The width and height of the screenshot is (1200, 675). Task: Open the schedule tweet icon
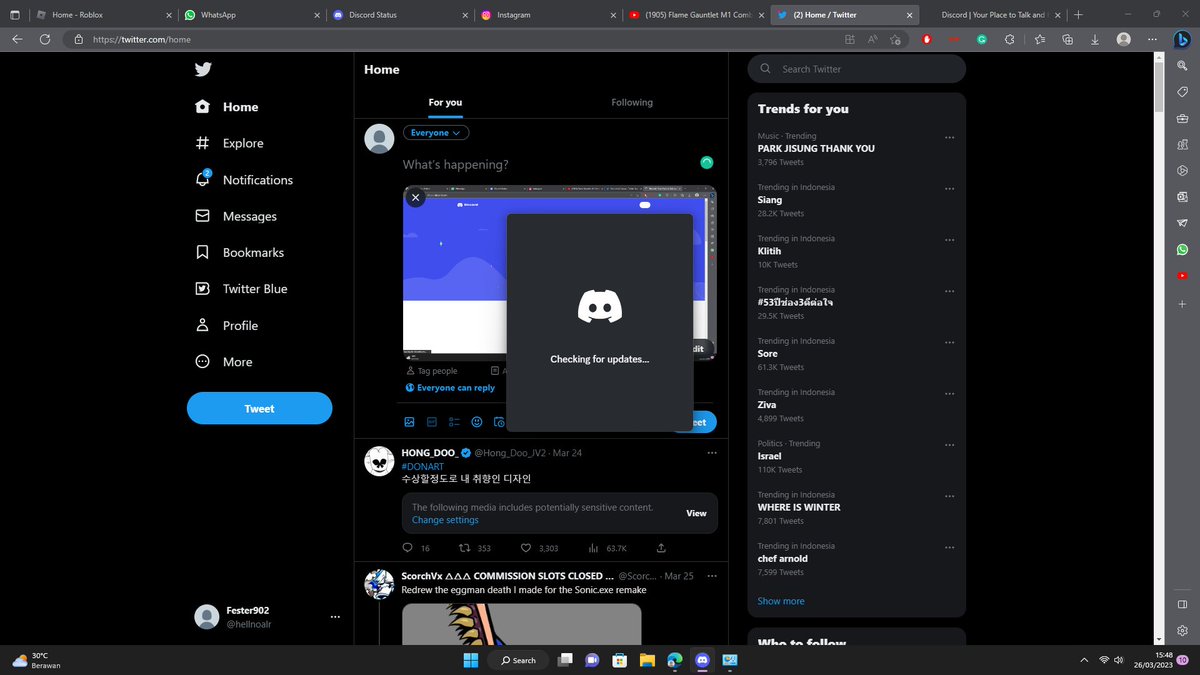tap(499, 422)
